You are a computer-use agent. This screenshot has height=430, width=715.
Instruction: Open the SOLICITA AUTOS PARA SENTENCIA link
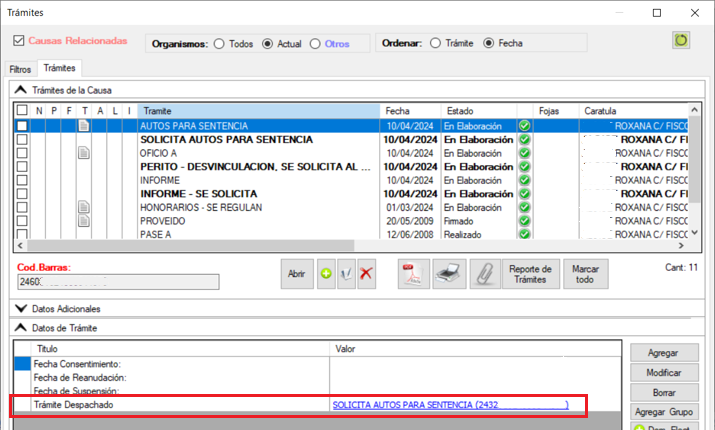[x=450, y=405]
